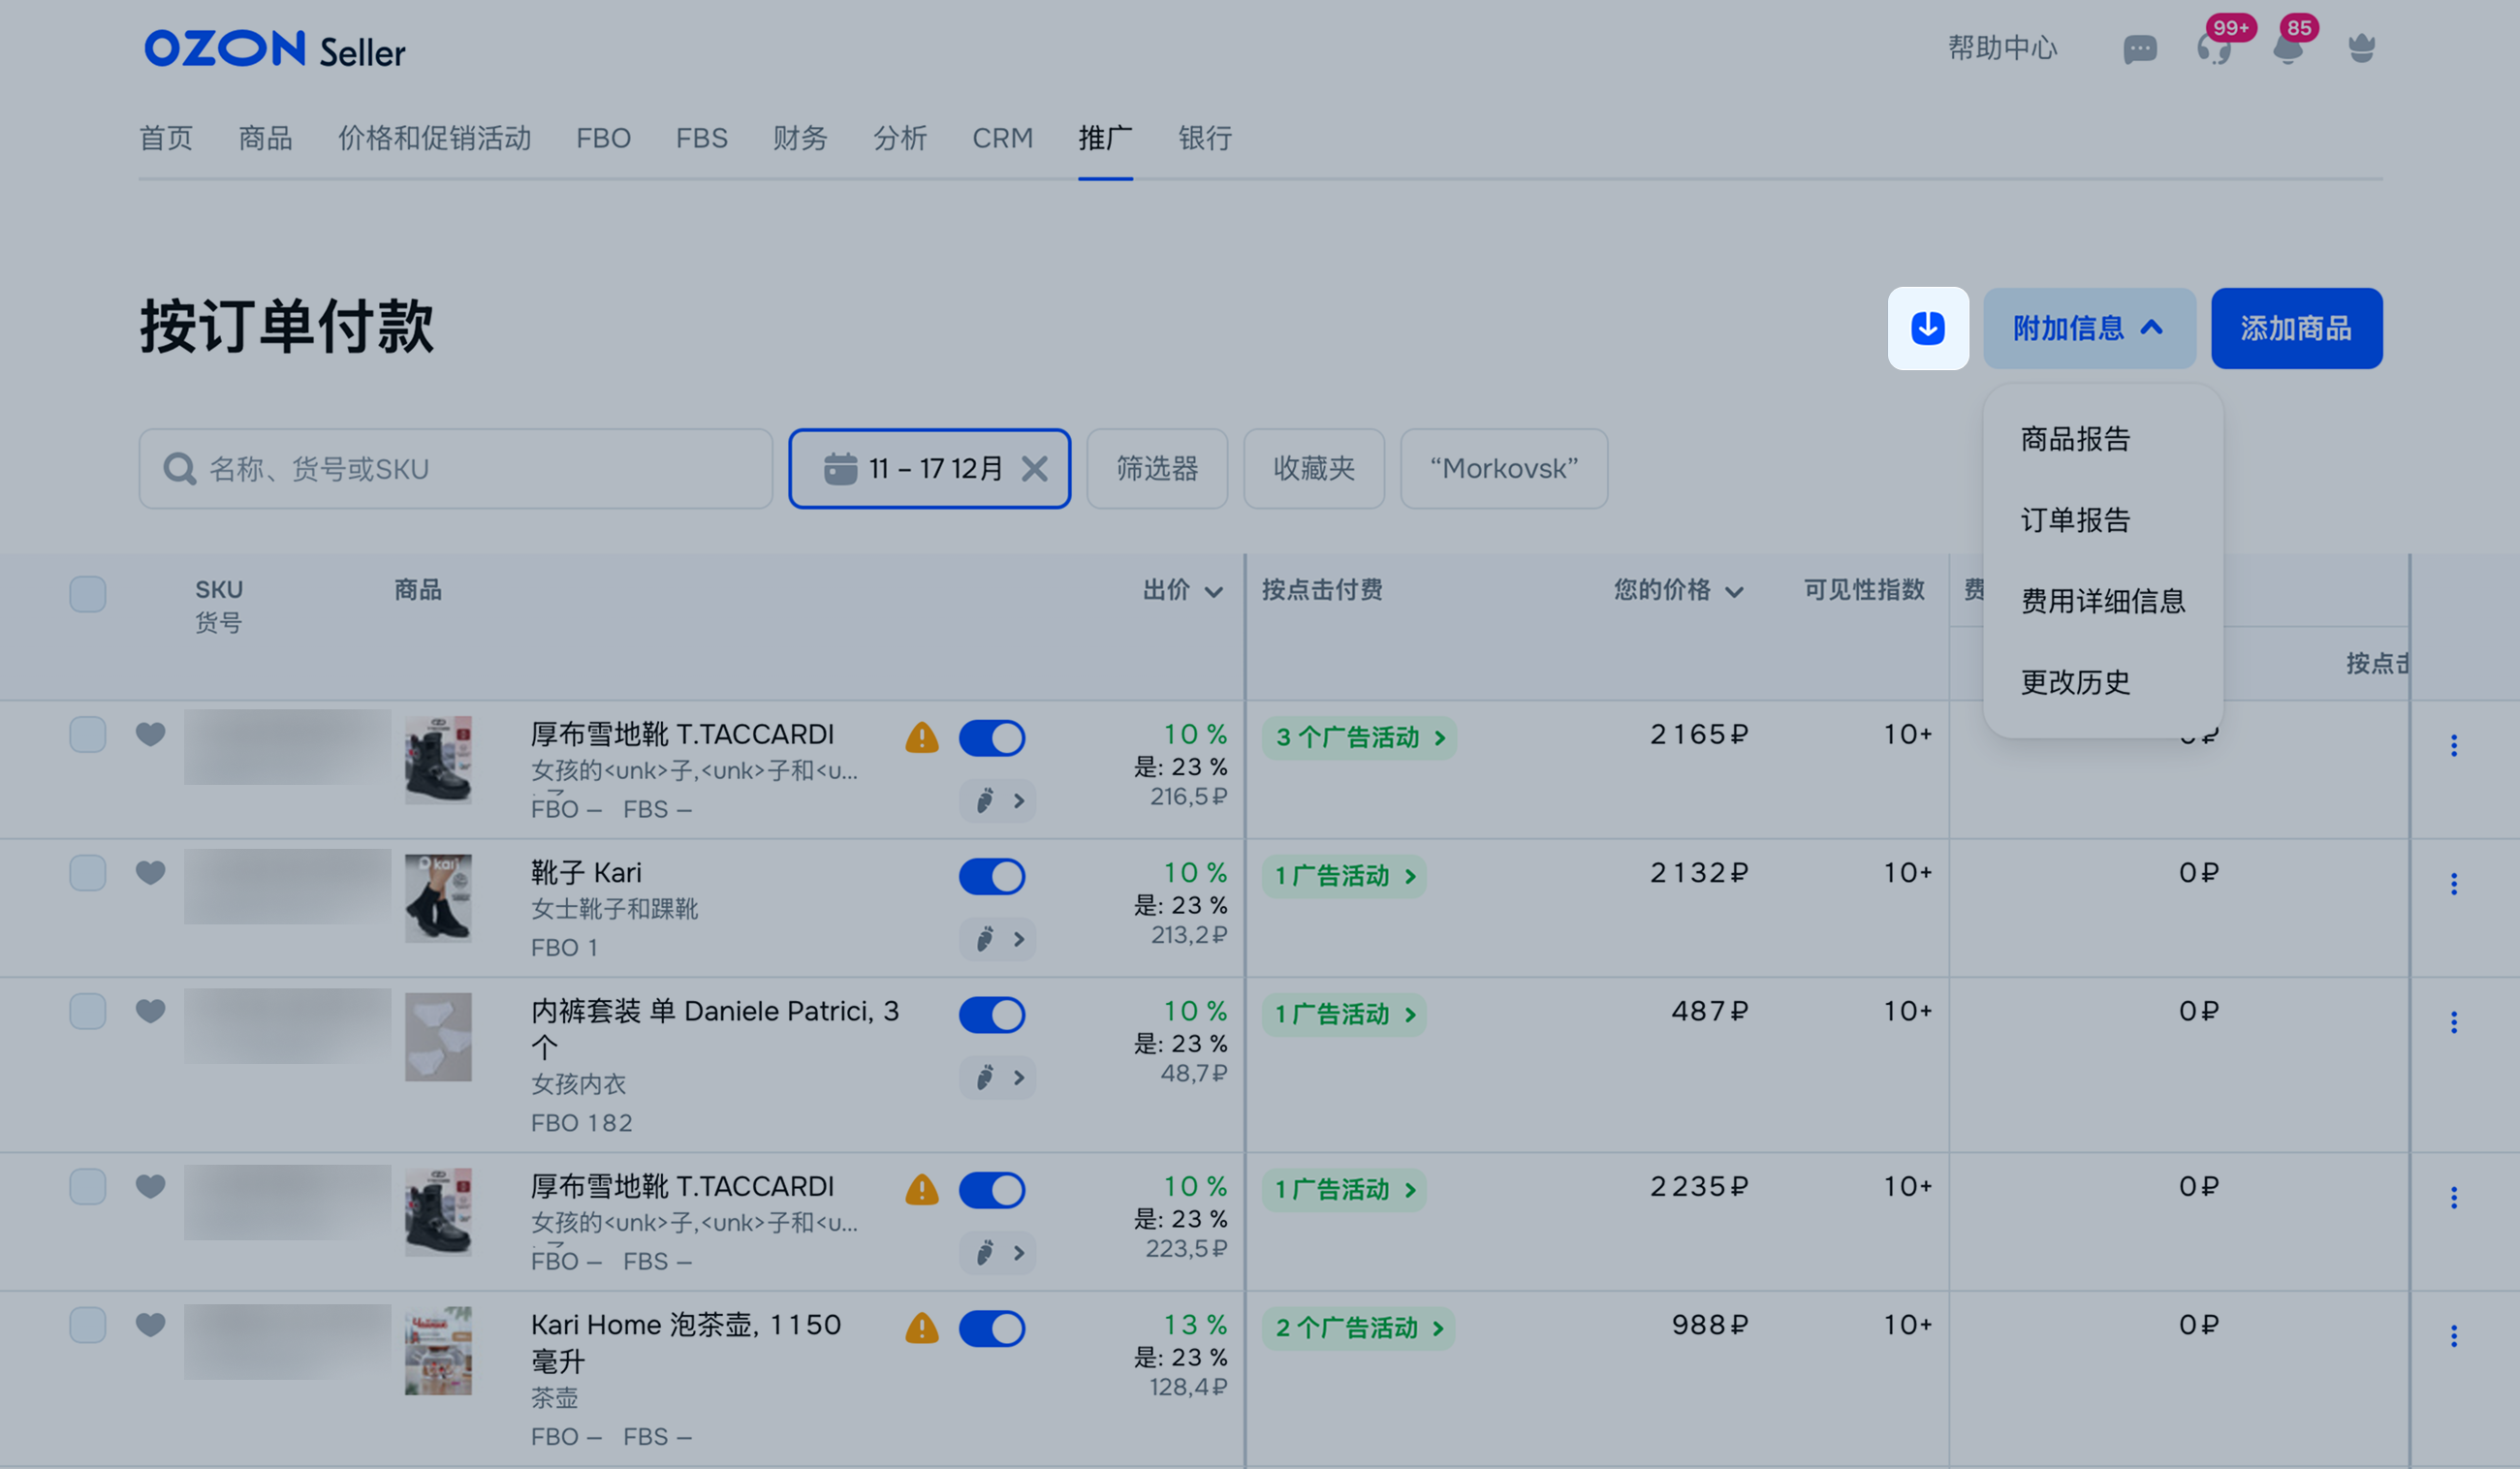The width and height of the screenshot is (2520, 1469).
Task: Collapse the 附加信息 dropdown
Action: 2089,328
